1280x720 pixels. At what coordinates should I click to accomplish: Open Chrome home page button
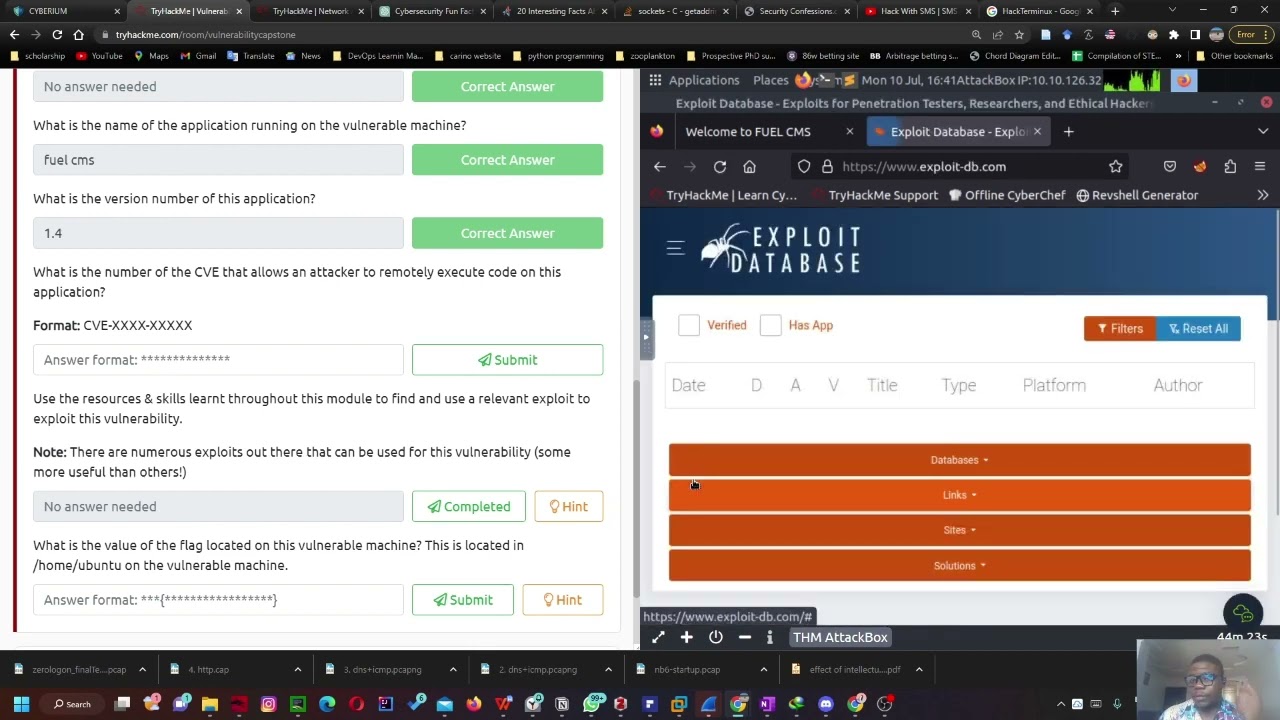click(78, 35)
